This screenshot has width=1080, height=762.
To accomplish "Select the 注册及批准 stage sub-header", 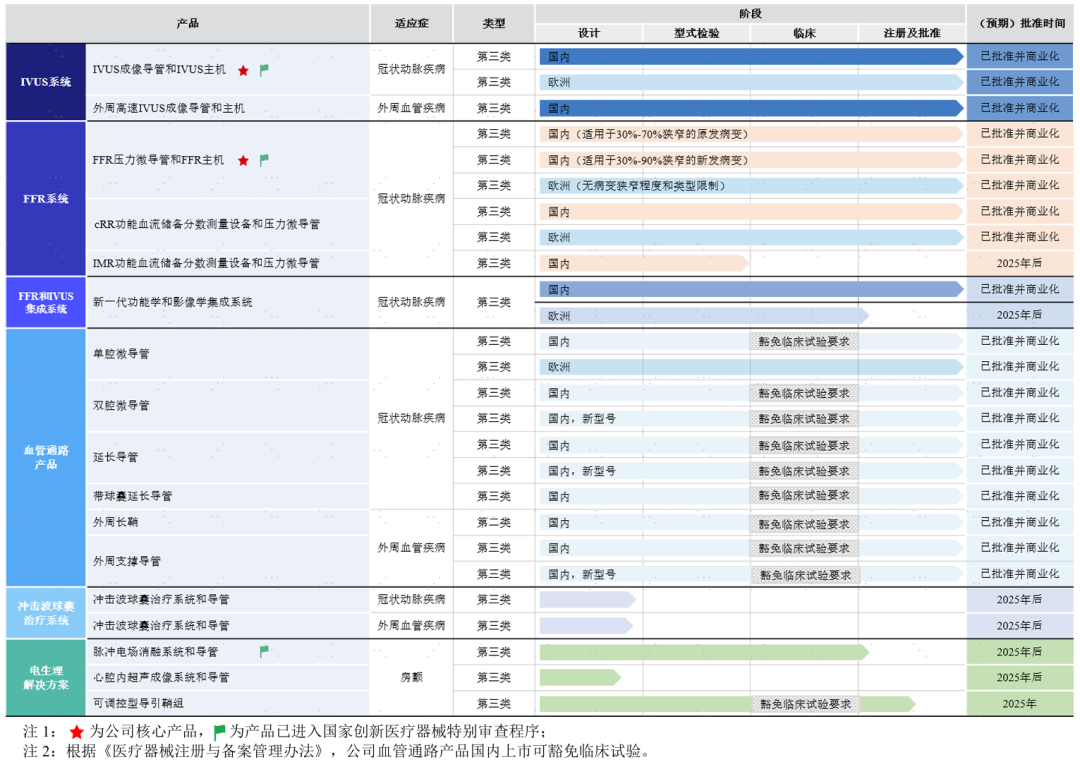I will (x=912, y=33).
